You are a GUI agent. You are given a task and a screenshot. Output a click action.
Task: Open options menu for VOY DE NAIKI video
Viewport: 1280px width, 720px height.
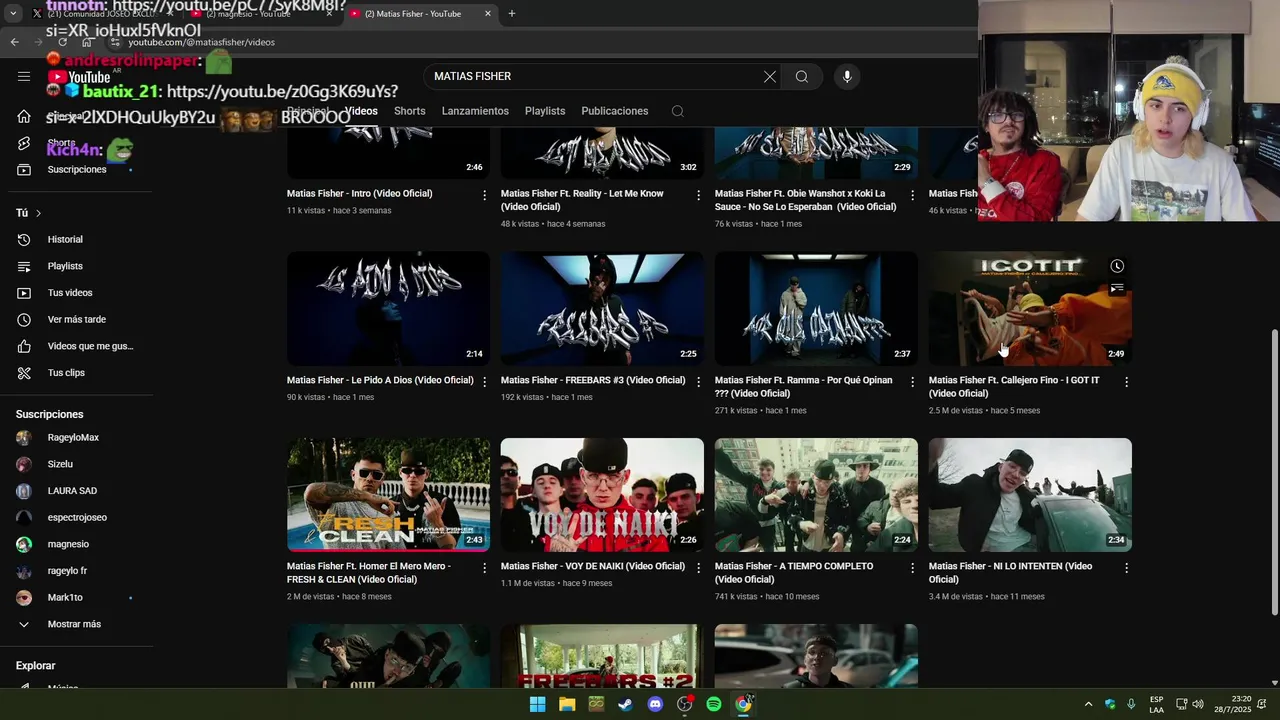pyautogui.click(x=699, y=568)
